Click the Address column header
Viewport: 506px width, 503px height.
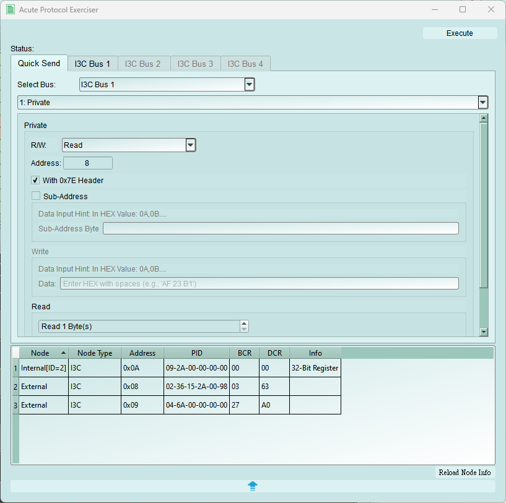coord(142,353)
